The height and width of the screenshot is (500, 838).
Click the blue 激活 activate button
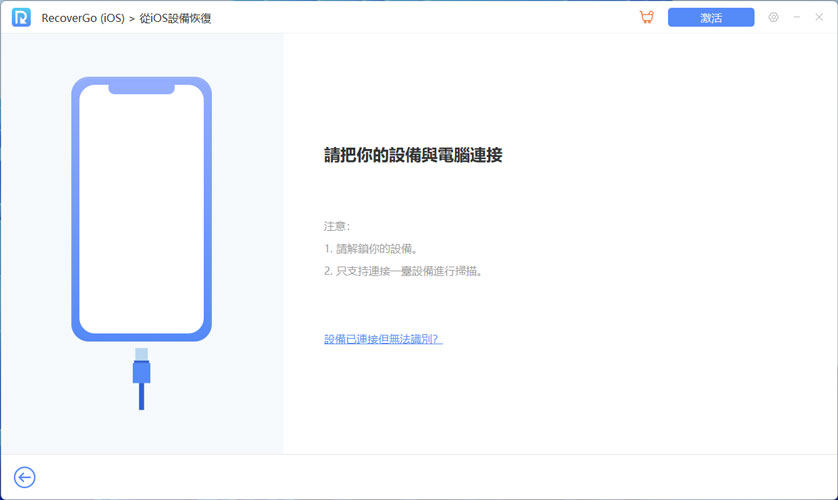click(711, 18)
